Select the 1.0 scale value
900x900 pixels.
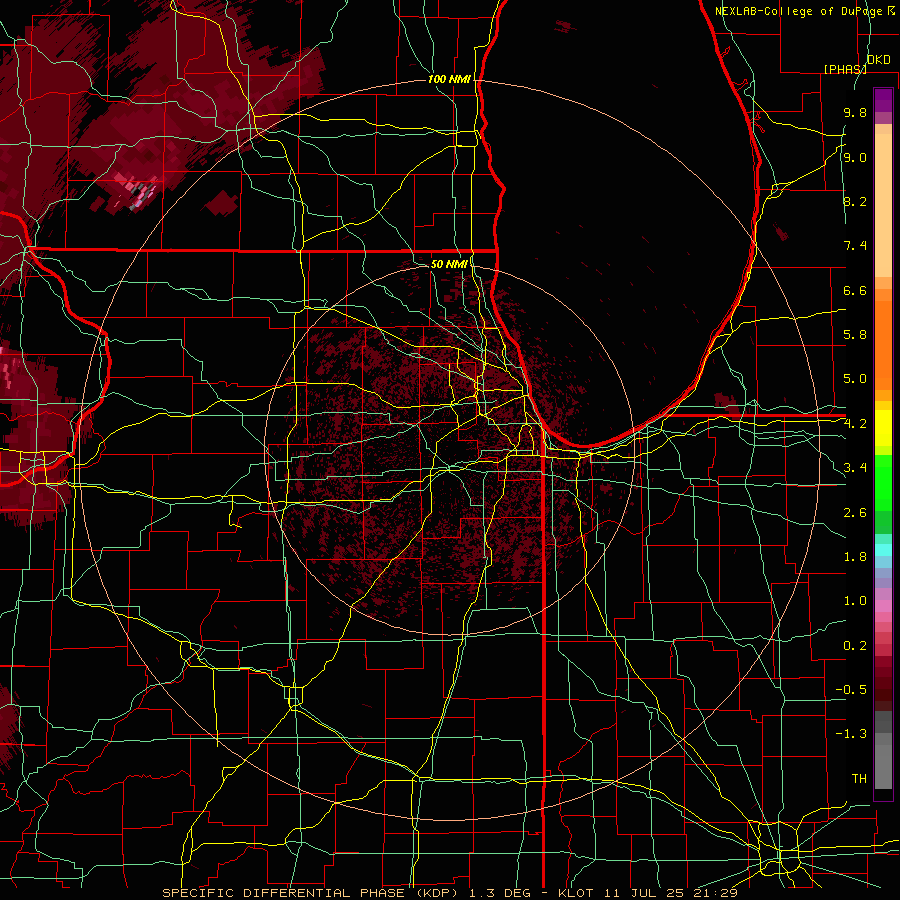point(855,601)
